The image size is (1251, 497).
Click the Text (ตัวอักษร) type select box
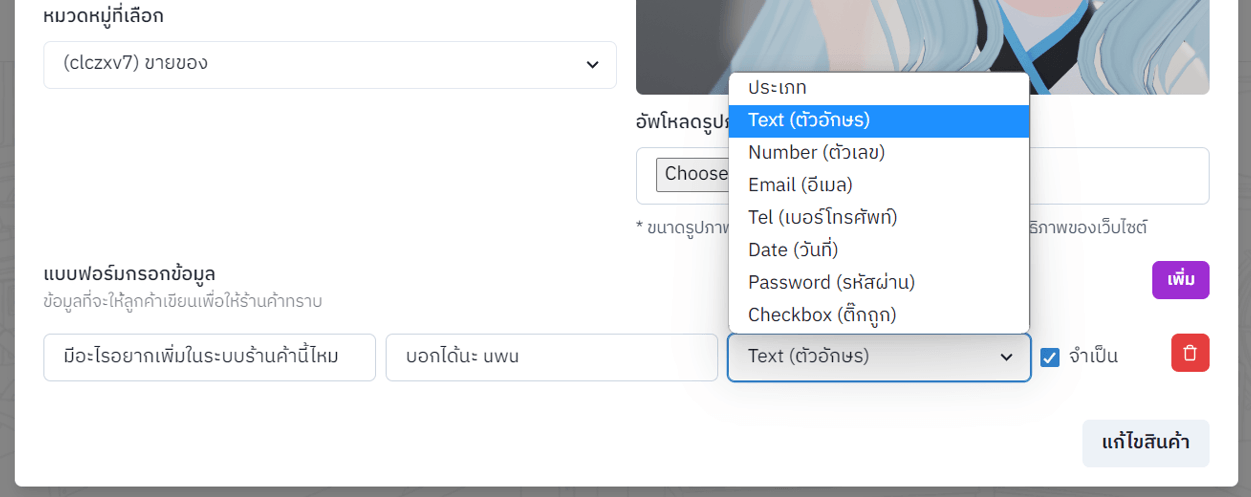(x=879, y=357)
